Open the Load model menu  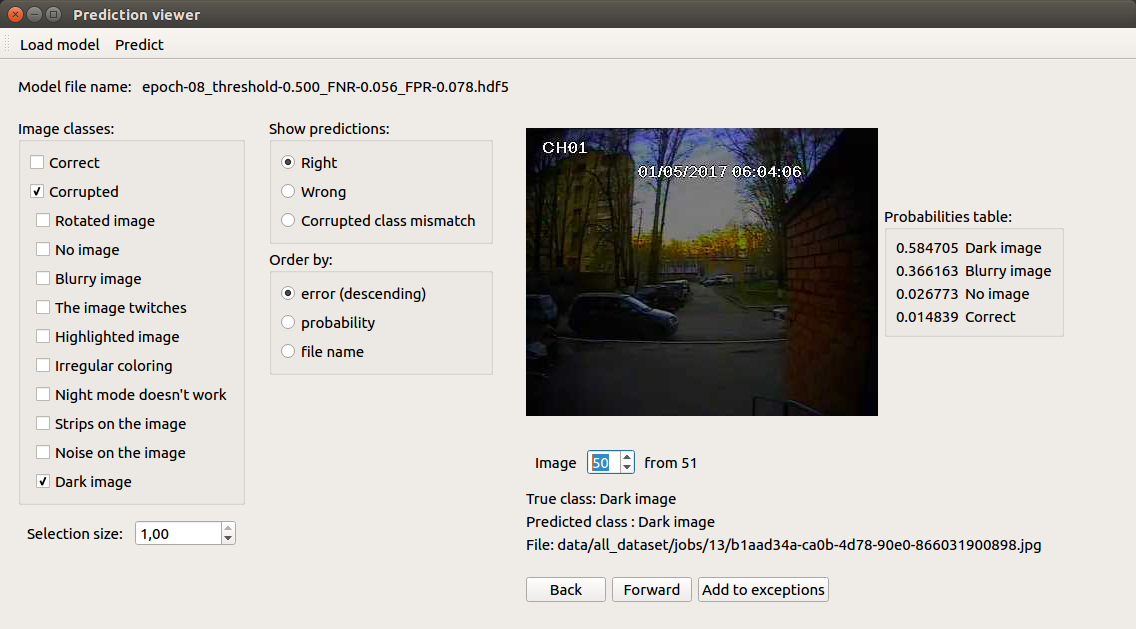click(59, 45)
